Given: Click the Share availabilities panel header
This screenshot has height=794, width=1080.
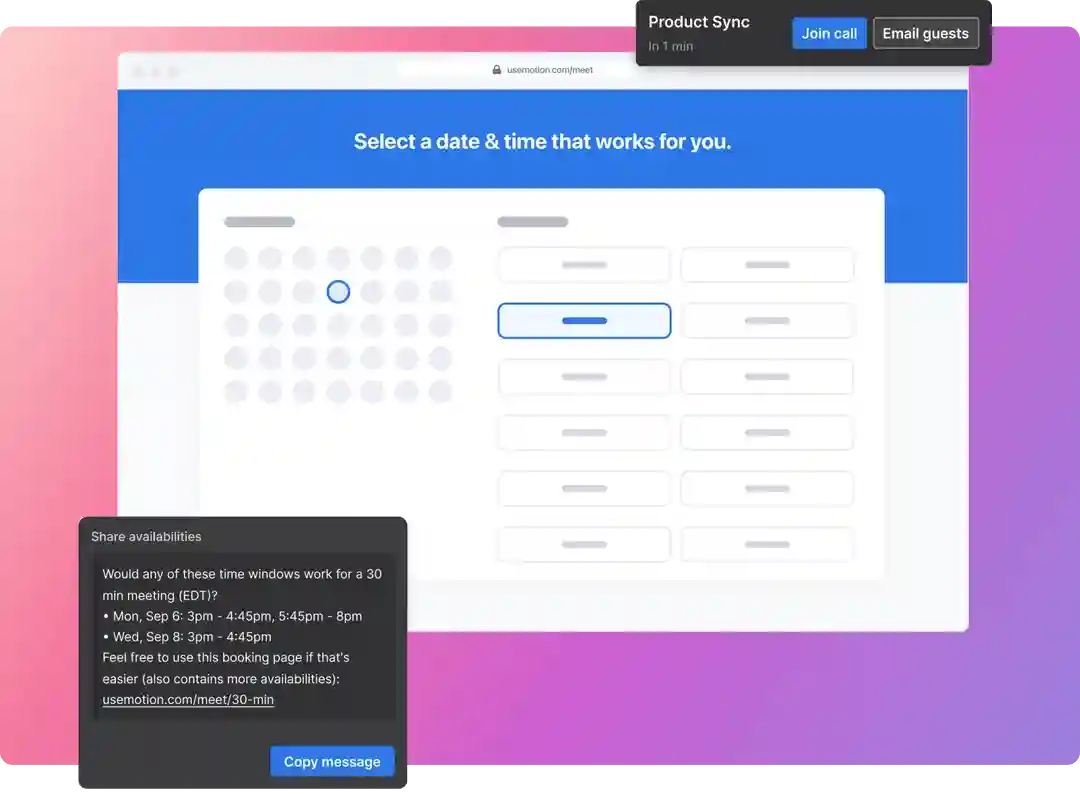Looking at the screenshot, I should 146,537.
